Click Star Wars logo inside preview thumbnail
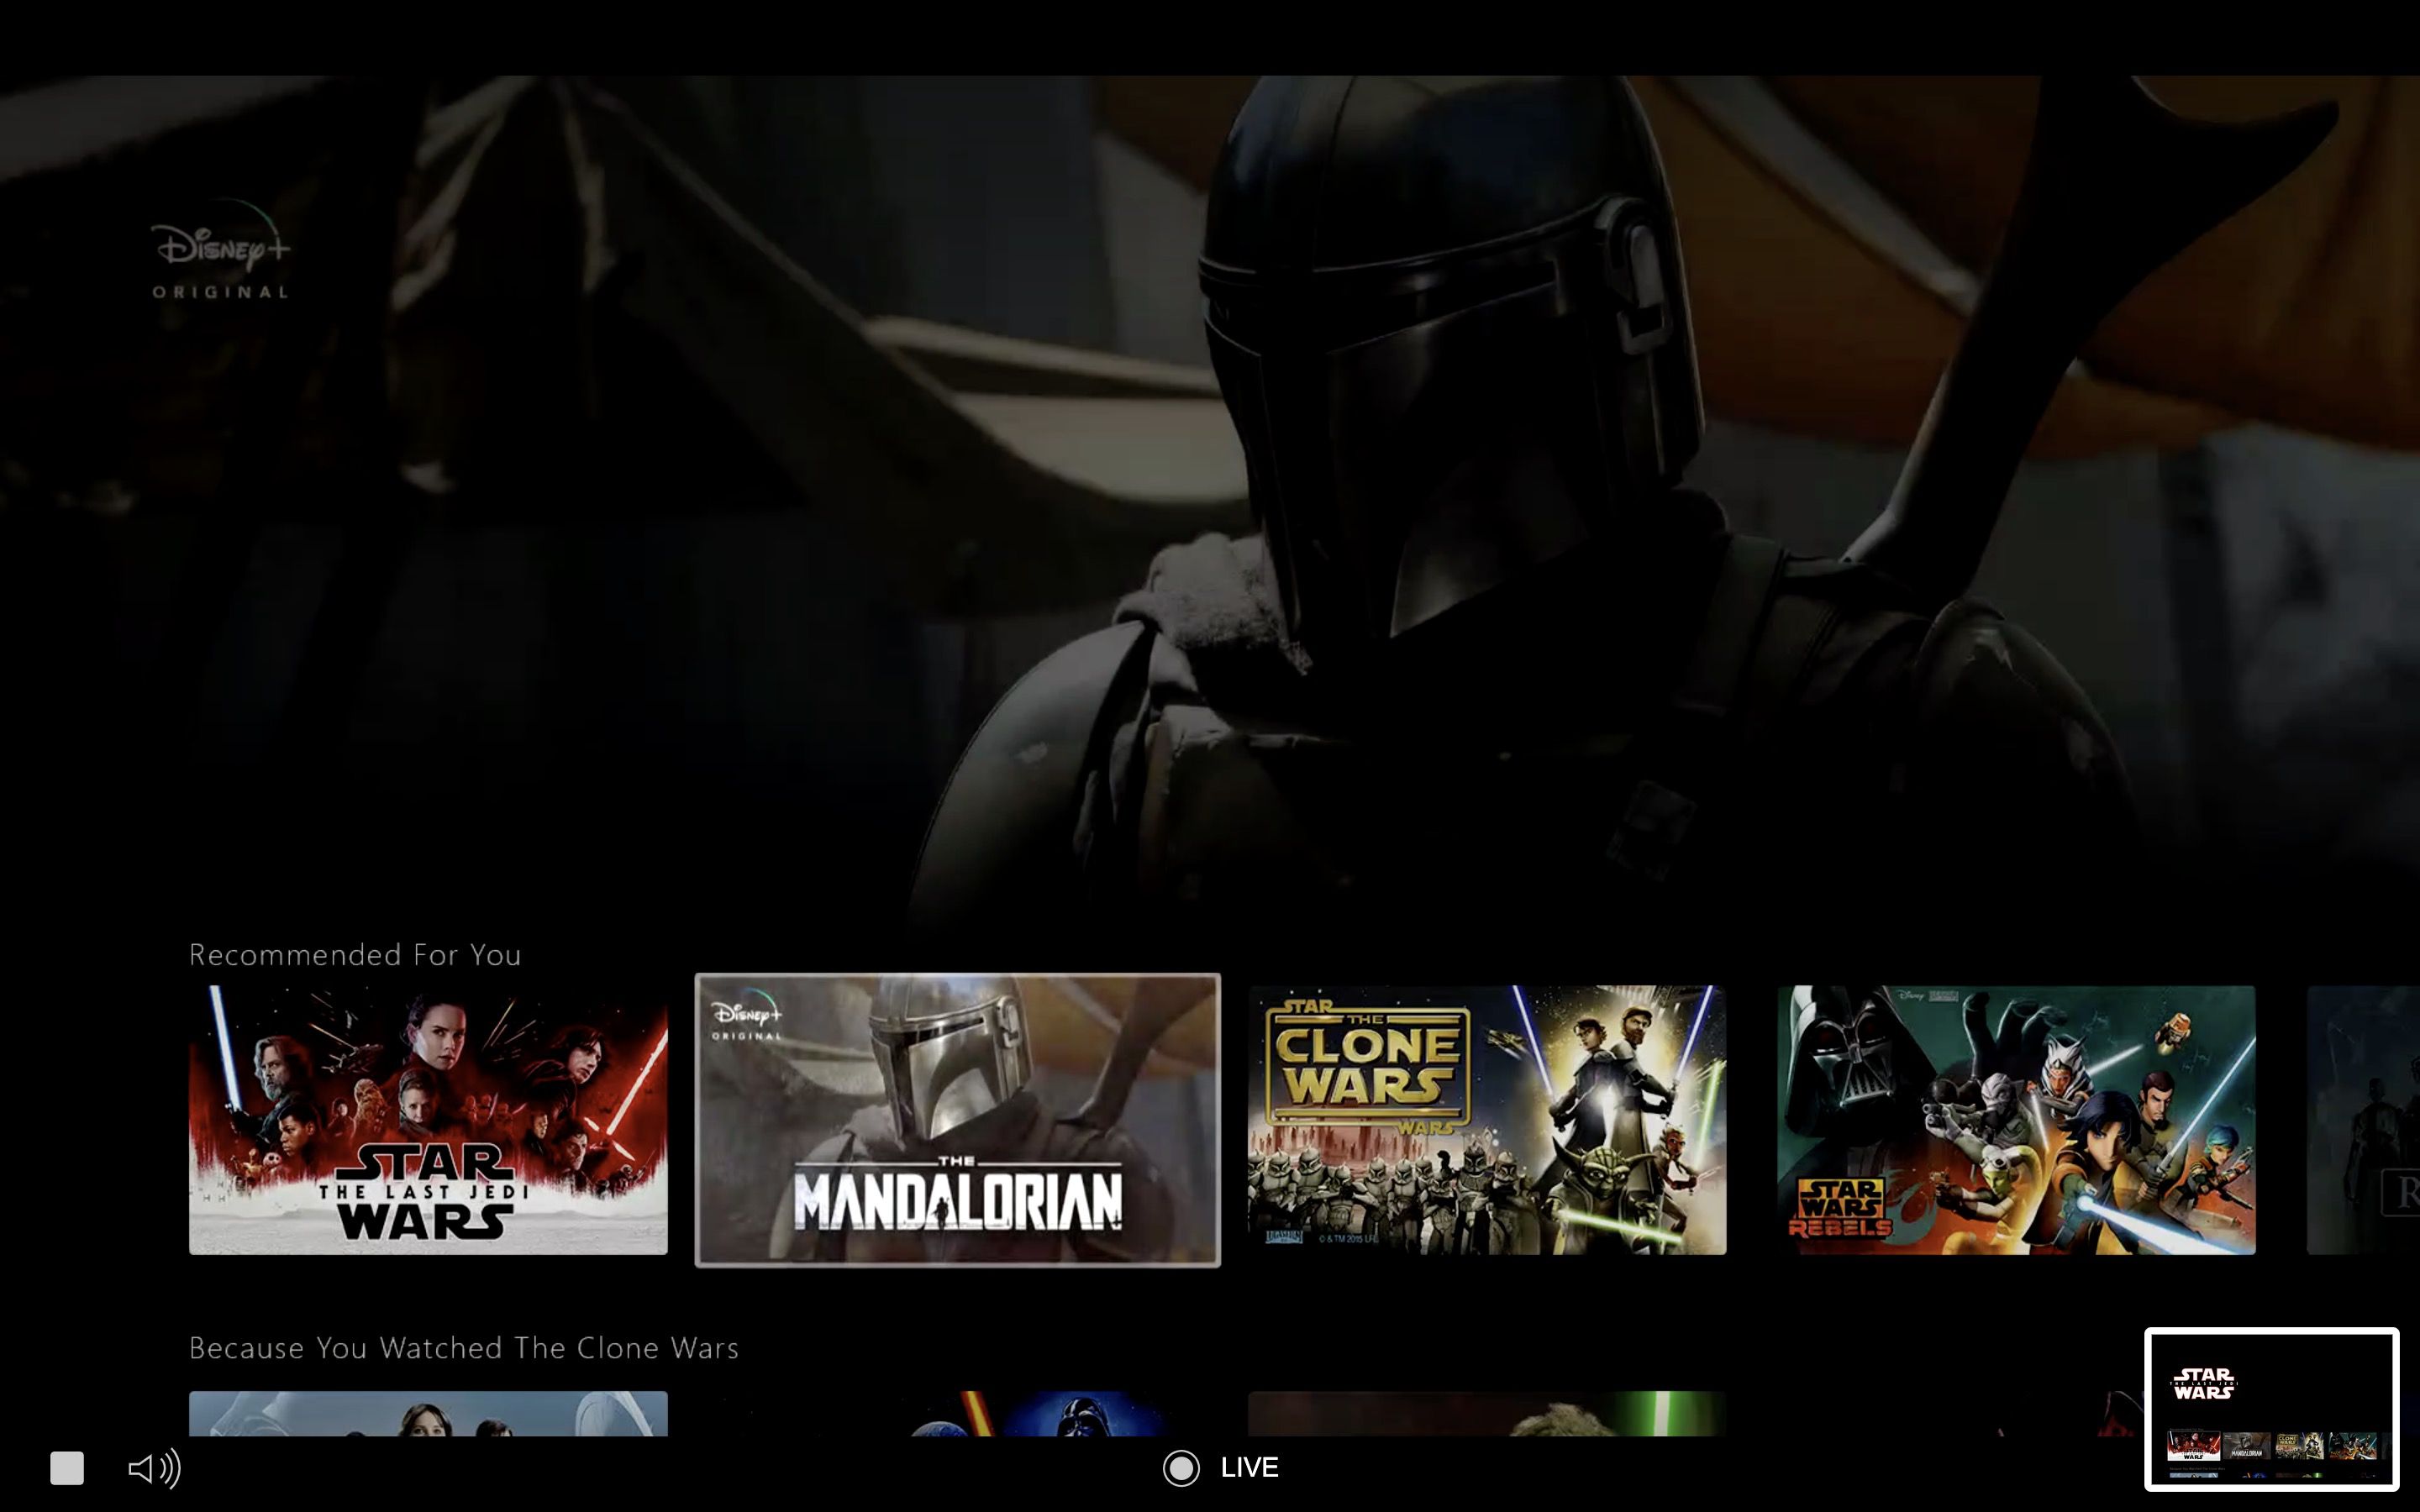Screen dimensions: 2420x1512 (2204, 1384)
